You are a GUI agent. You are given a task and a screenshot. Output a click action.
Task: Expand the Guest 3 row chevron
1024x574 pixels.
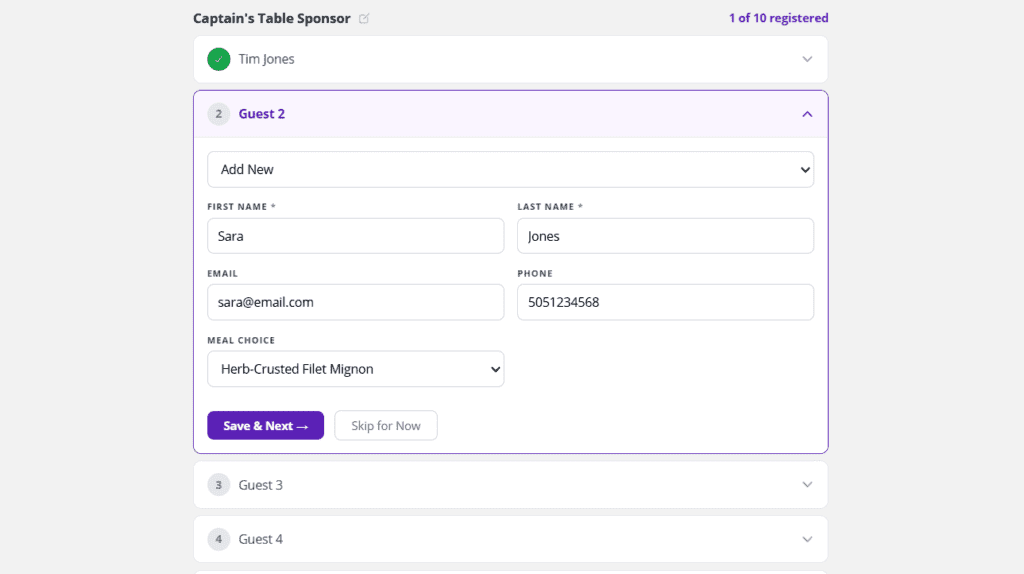[x=807, y=485]
